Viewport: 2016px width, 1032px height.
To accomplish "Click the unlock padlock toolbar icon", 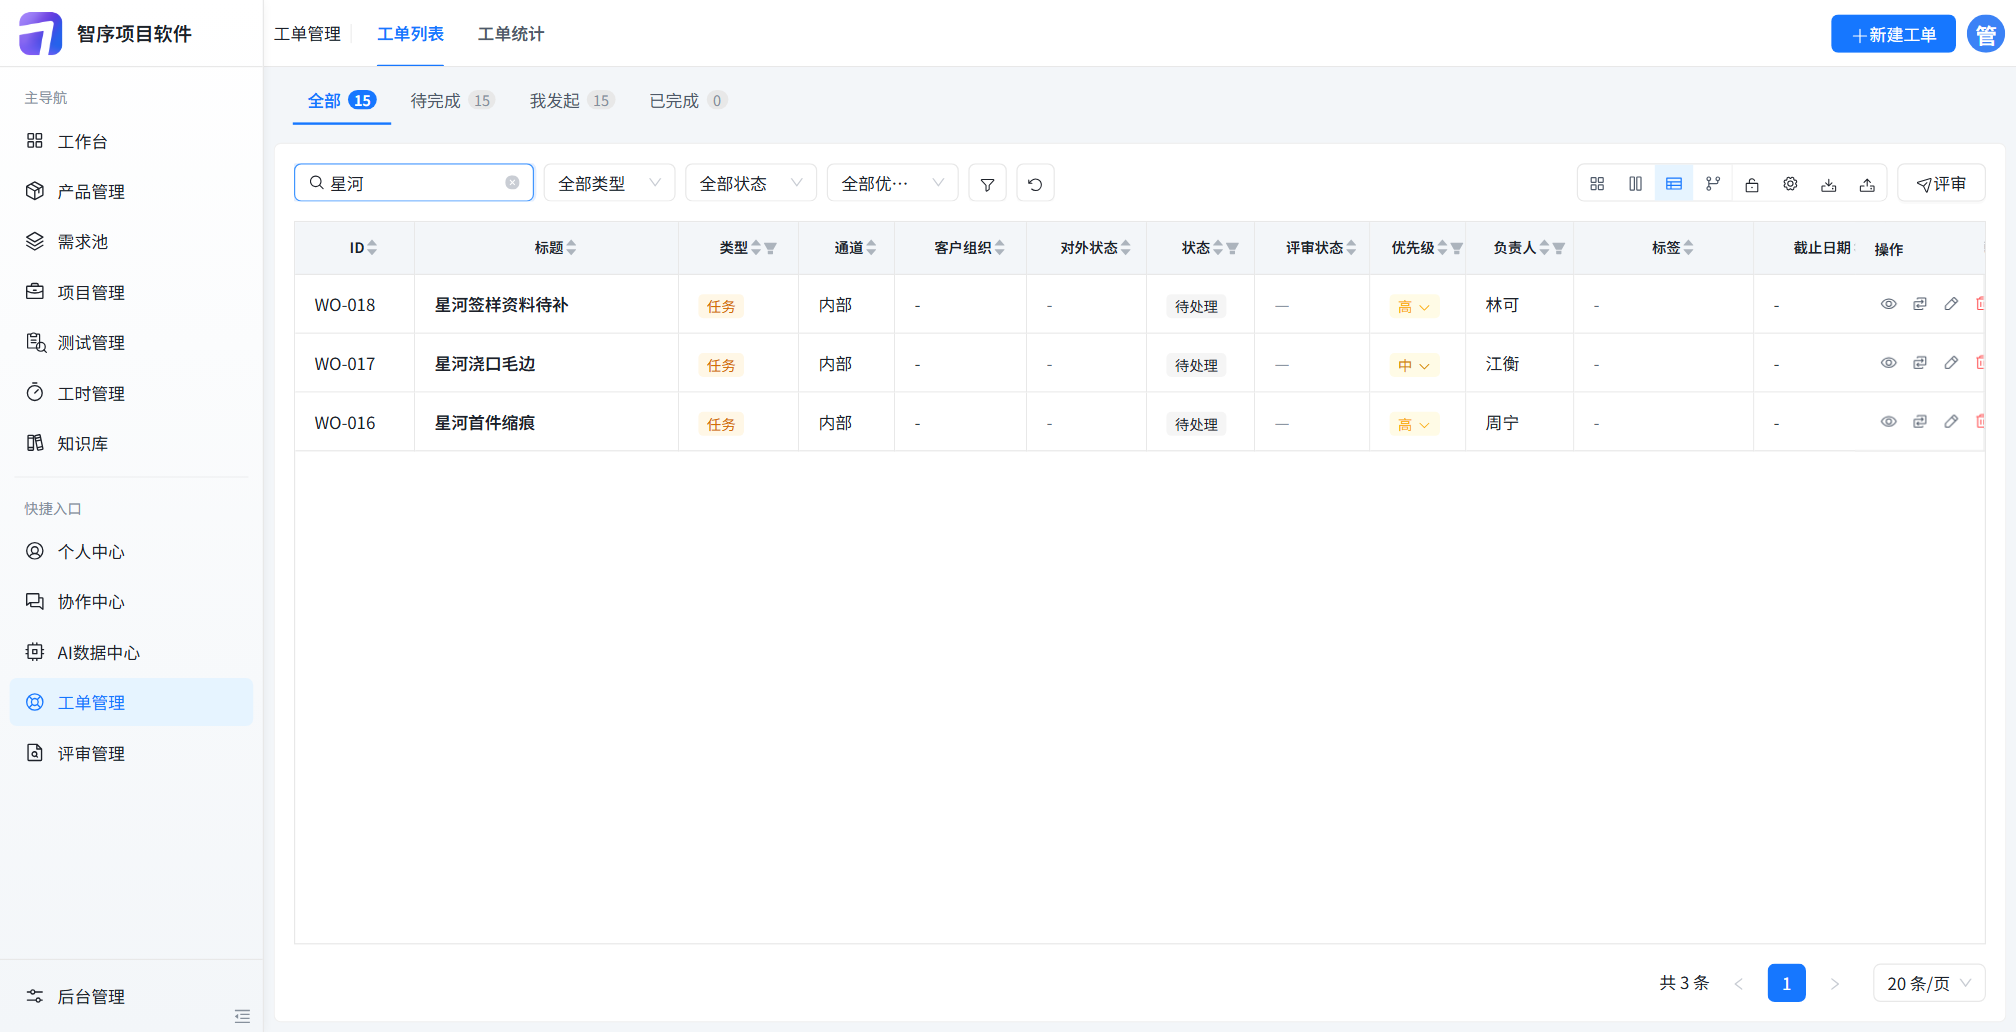I will pos(1752,184).
